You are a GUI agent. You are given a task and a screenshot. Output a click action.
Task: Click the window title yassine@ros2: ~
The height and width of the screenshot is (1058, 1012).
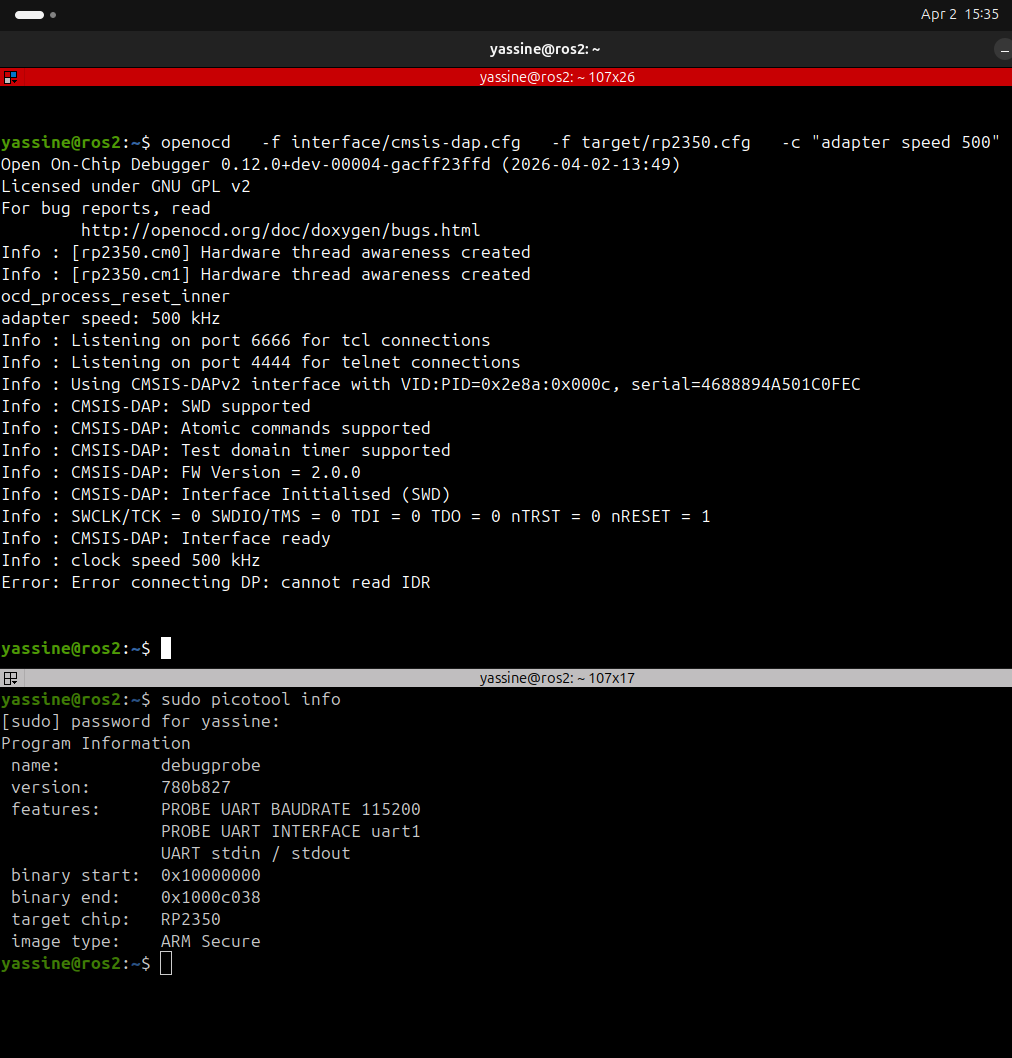point(544,49)
